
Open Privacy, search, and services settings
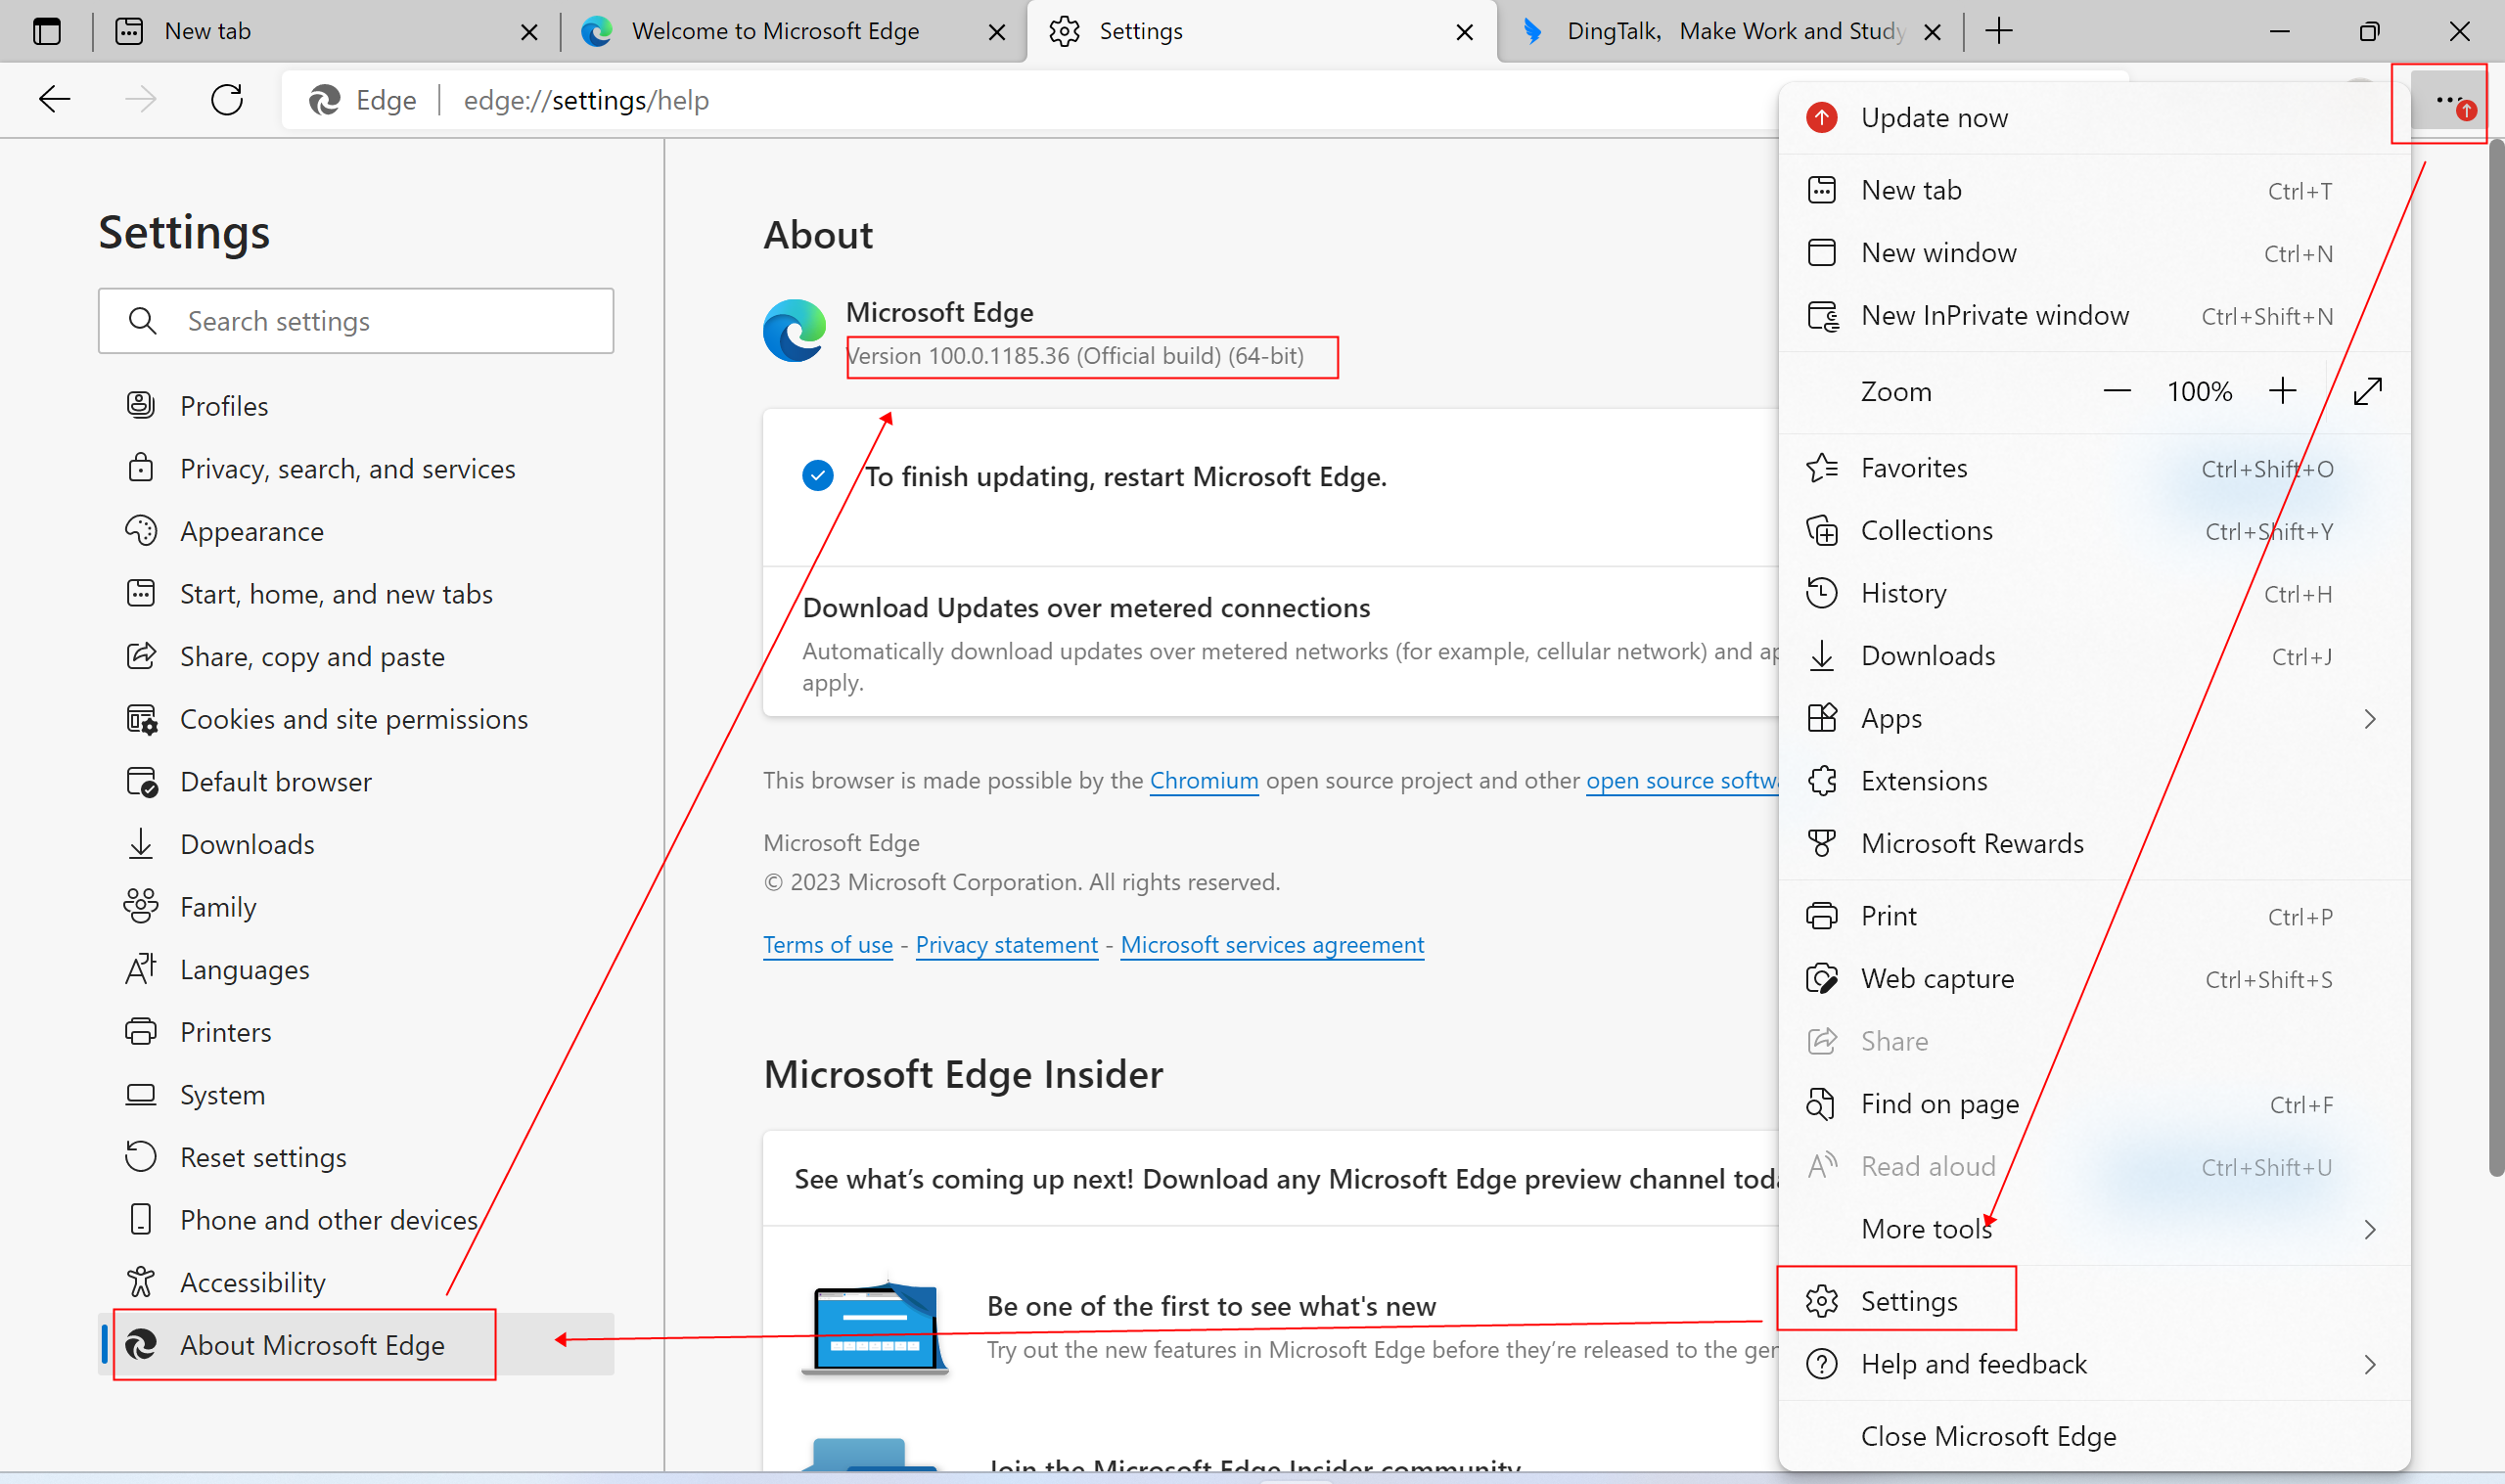pyautogui.click(x=356, y=468)
